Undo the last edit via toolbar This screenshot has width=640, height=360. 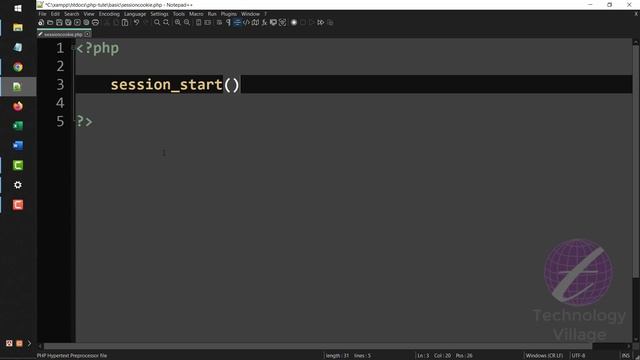[x=136, y=22]
